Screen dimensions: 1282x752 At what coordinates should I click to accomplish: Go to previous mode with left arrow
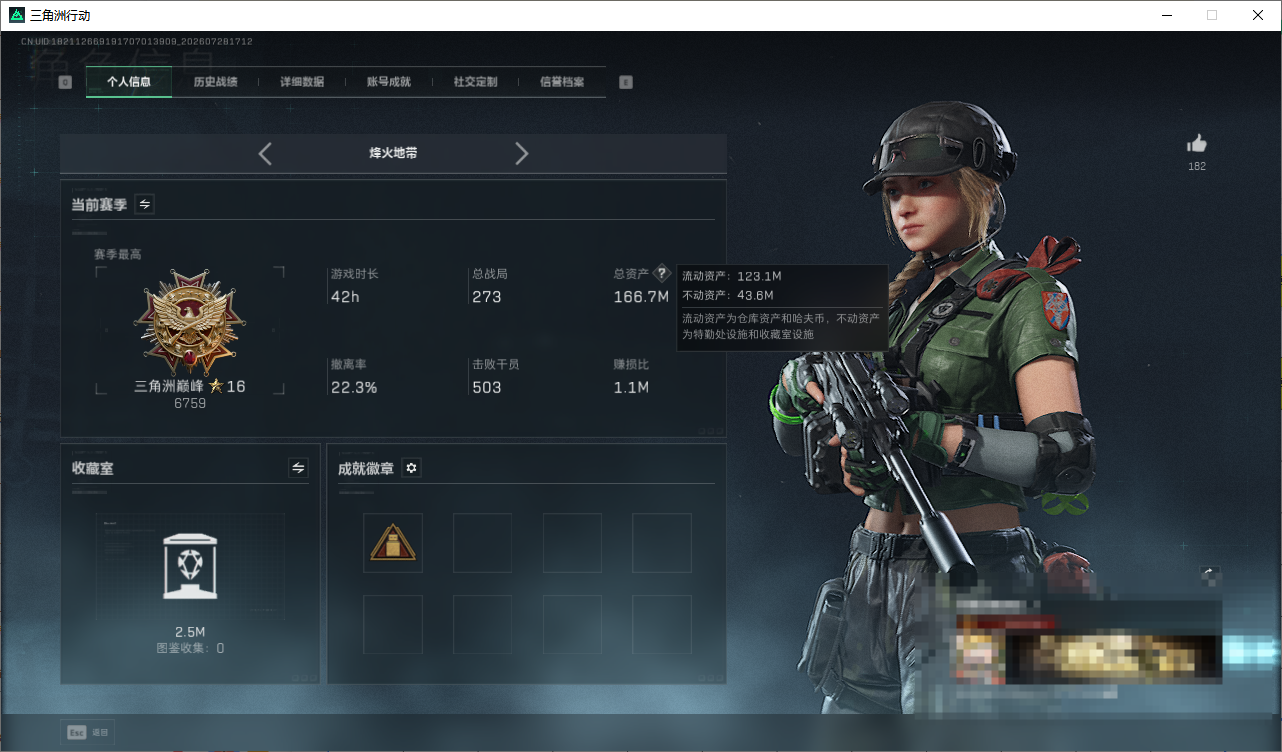(265, 153)
